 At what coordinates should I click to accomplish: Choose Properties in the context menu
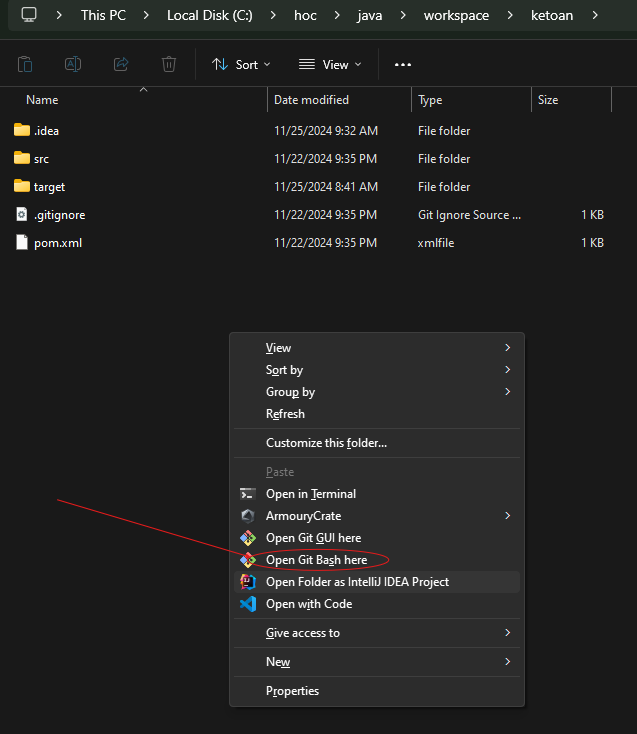292,691
